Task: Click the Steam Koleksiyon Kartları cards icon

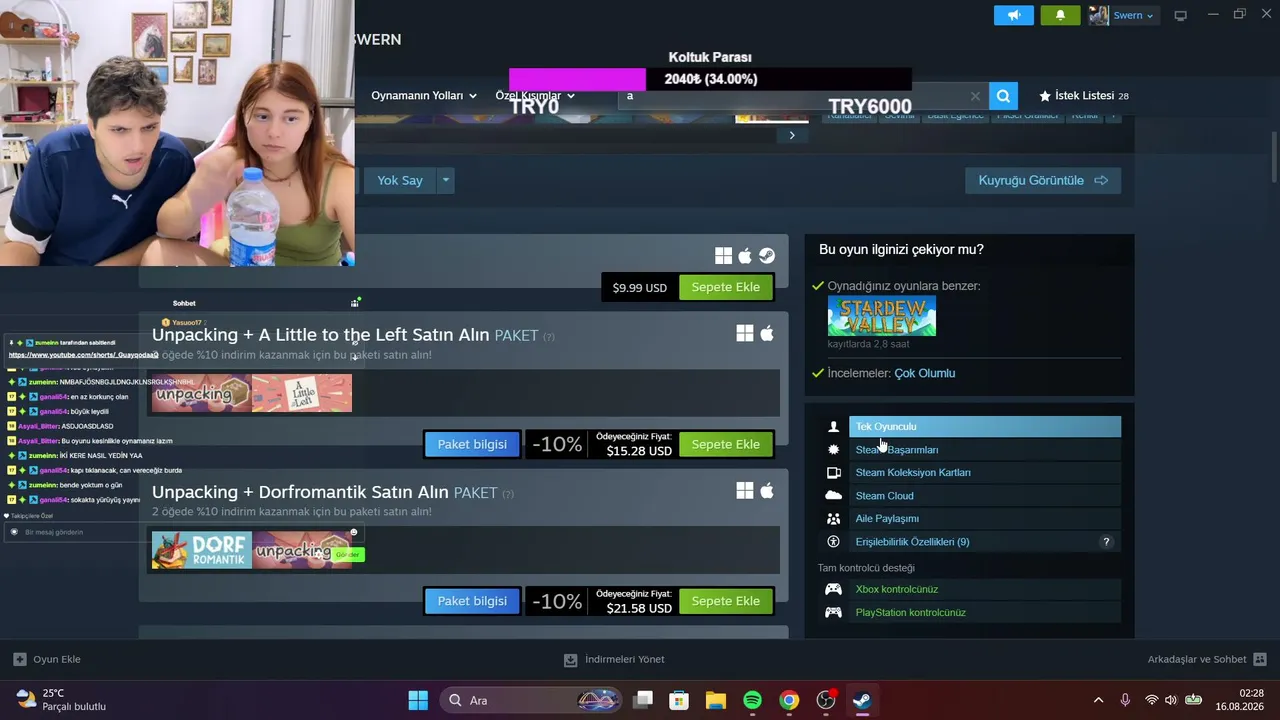Action: [834, 473]
